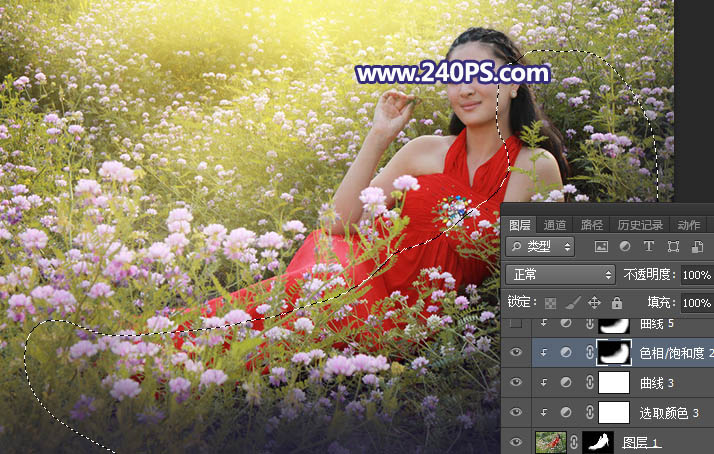
Task: Click the 不透明度 opacity value field
Action: click(696, 274)
